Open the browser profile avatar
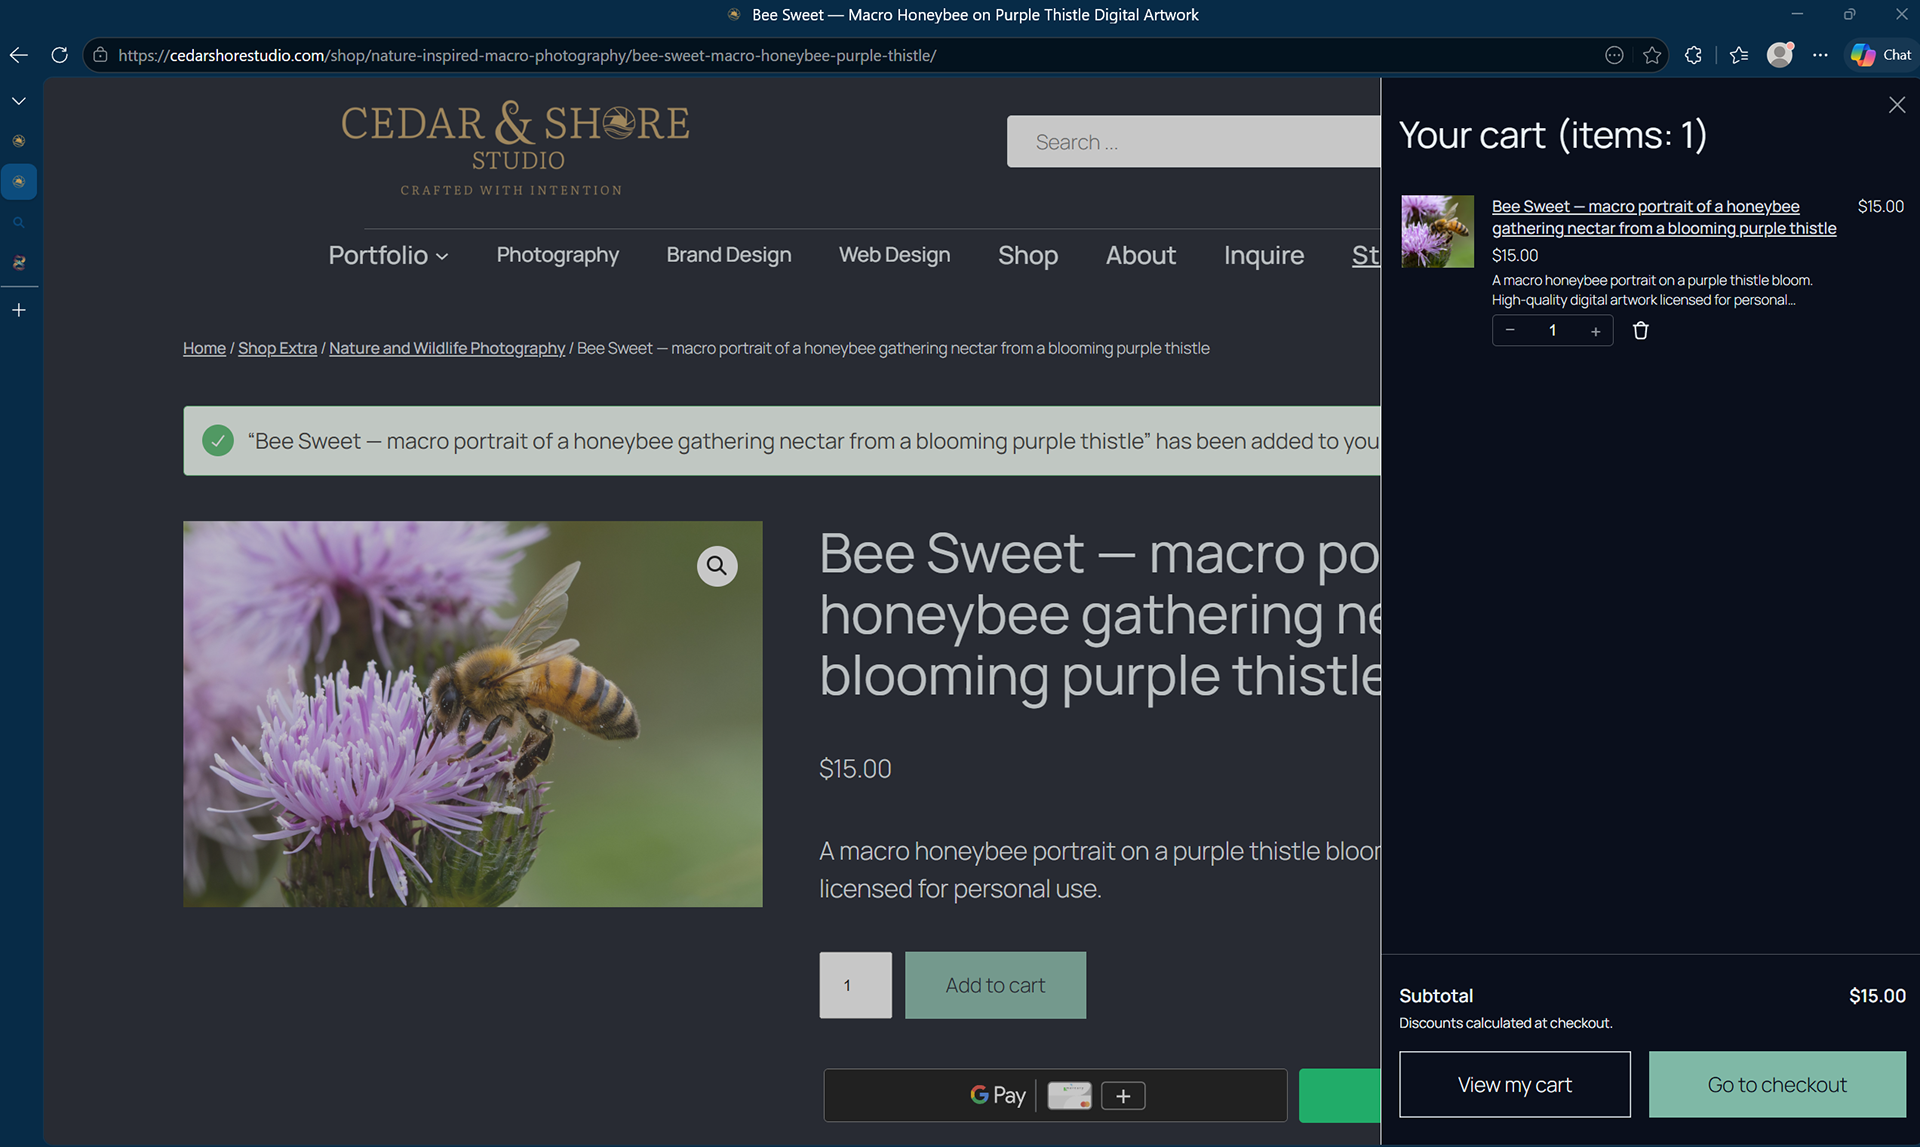This screenshot has height=1147, width=1920. [x=1780, y=55]
